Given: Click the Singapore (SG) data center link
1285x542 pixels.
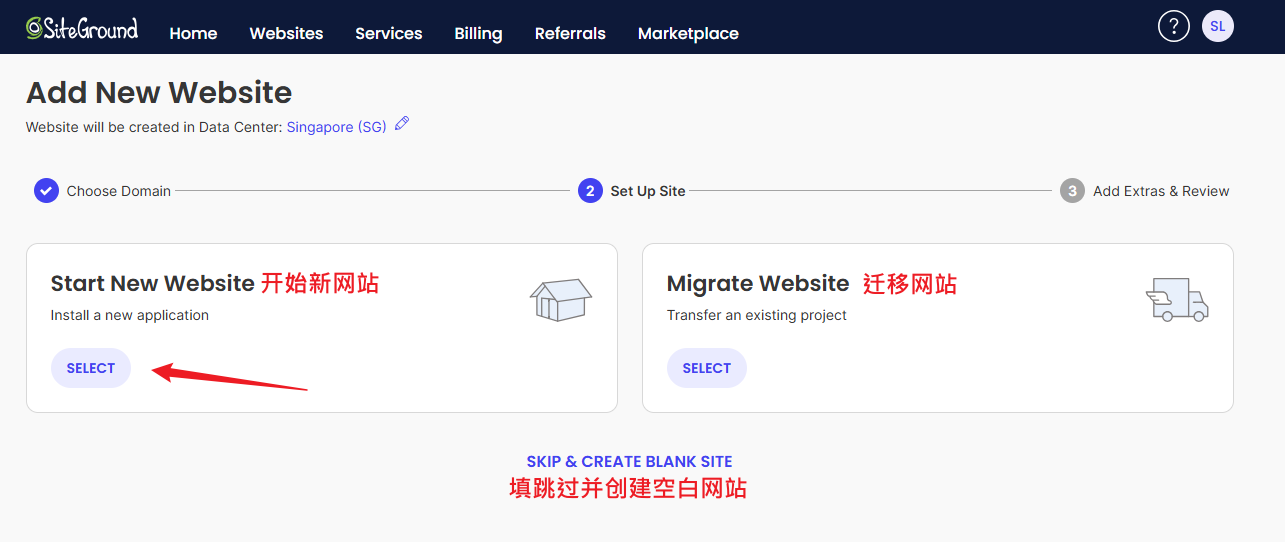Looking at the screenshot, I should (x=336, y=127).
